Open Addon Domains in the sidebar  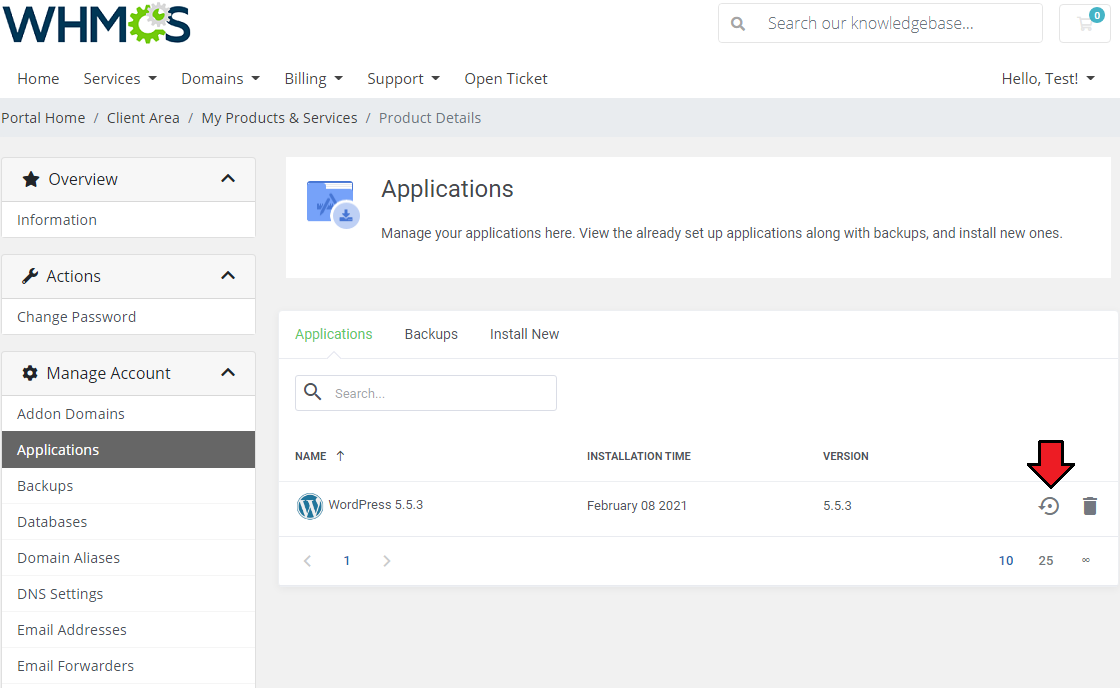(129, 414)
